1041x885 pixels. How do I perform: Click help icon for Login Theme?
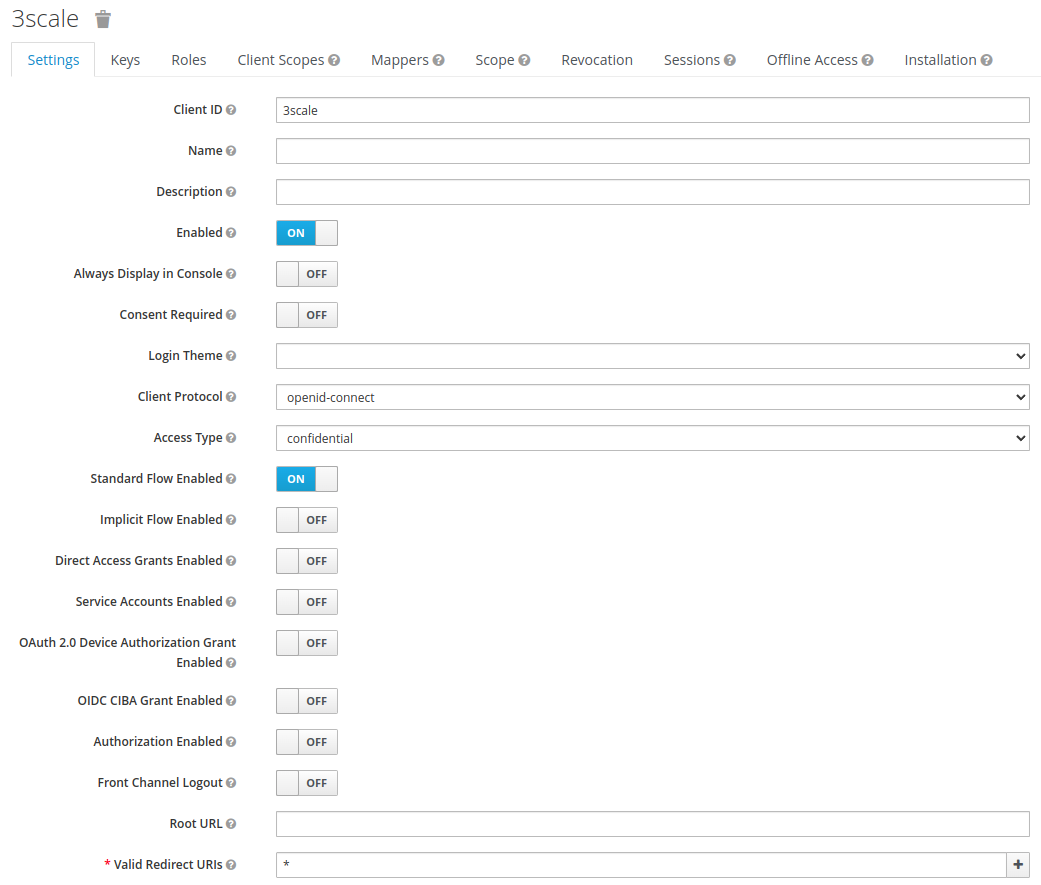click(x=231, y=356)
